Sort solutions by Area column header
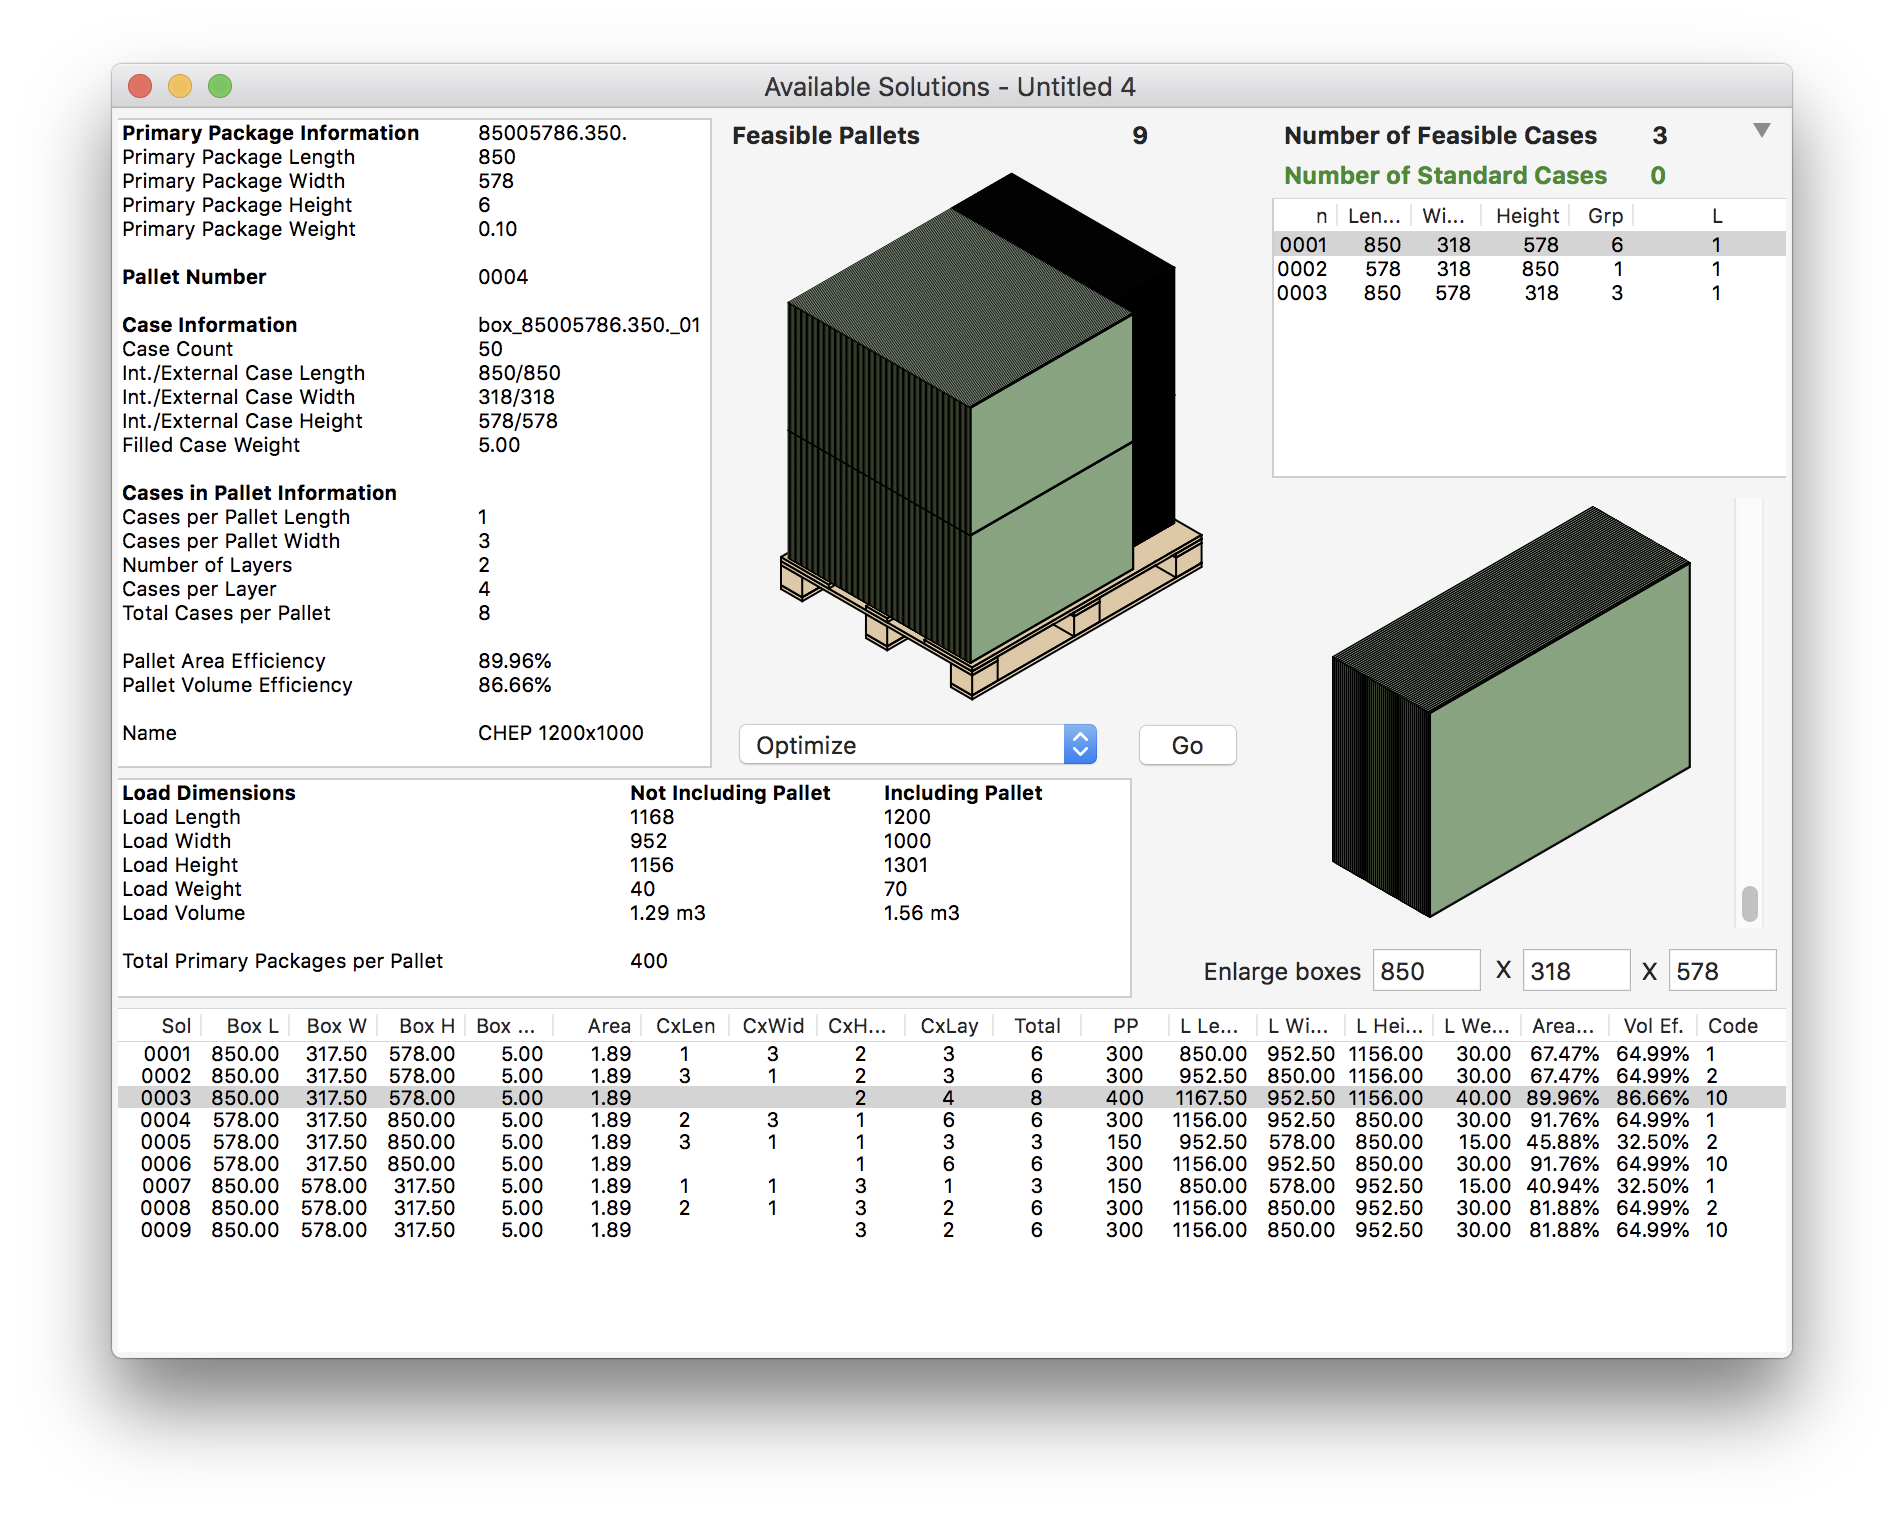This screenshot has height=1518, width=1904. pos(597,1026)
